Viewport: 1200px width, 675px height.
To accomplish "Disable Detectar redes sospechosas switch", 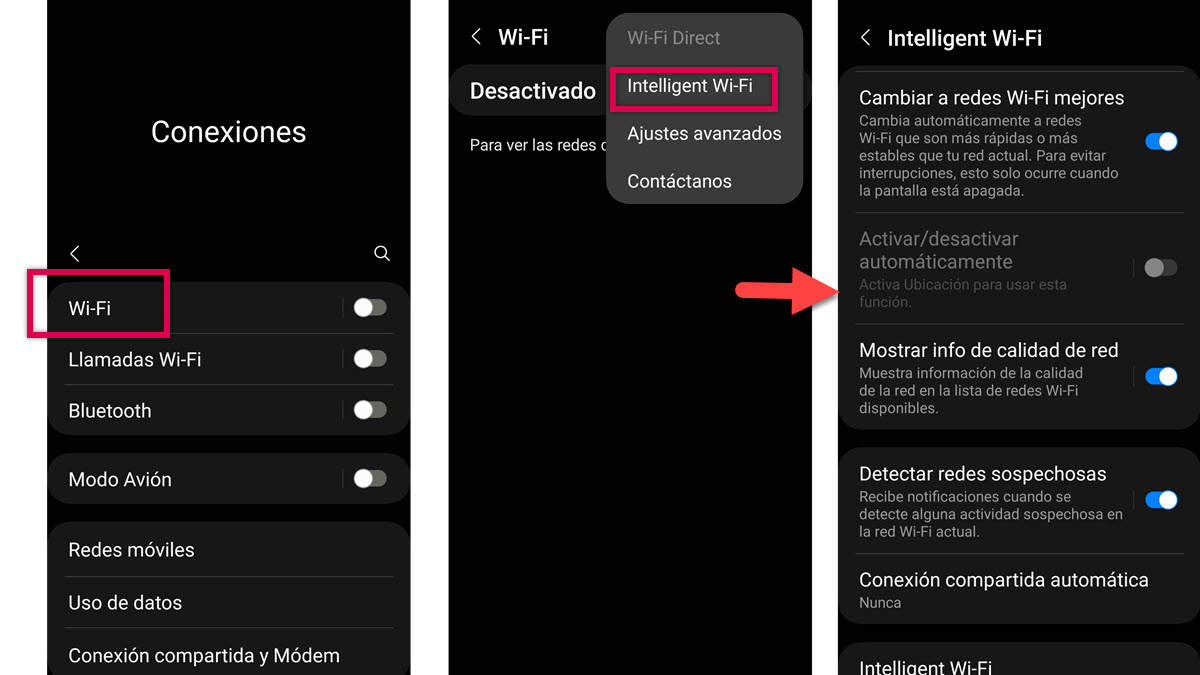I will (x=1161, y=500).
